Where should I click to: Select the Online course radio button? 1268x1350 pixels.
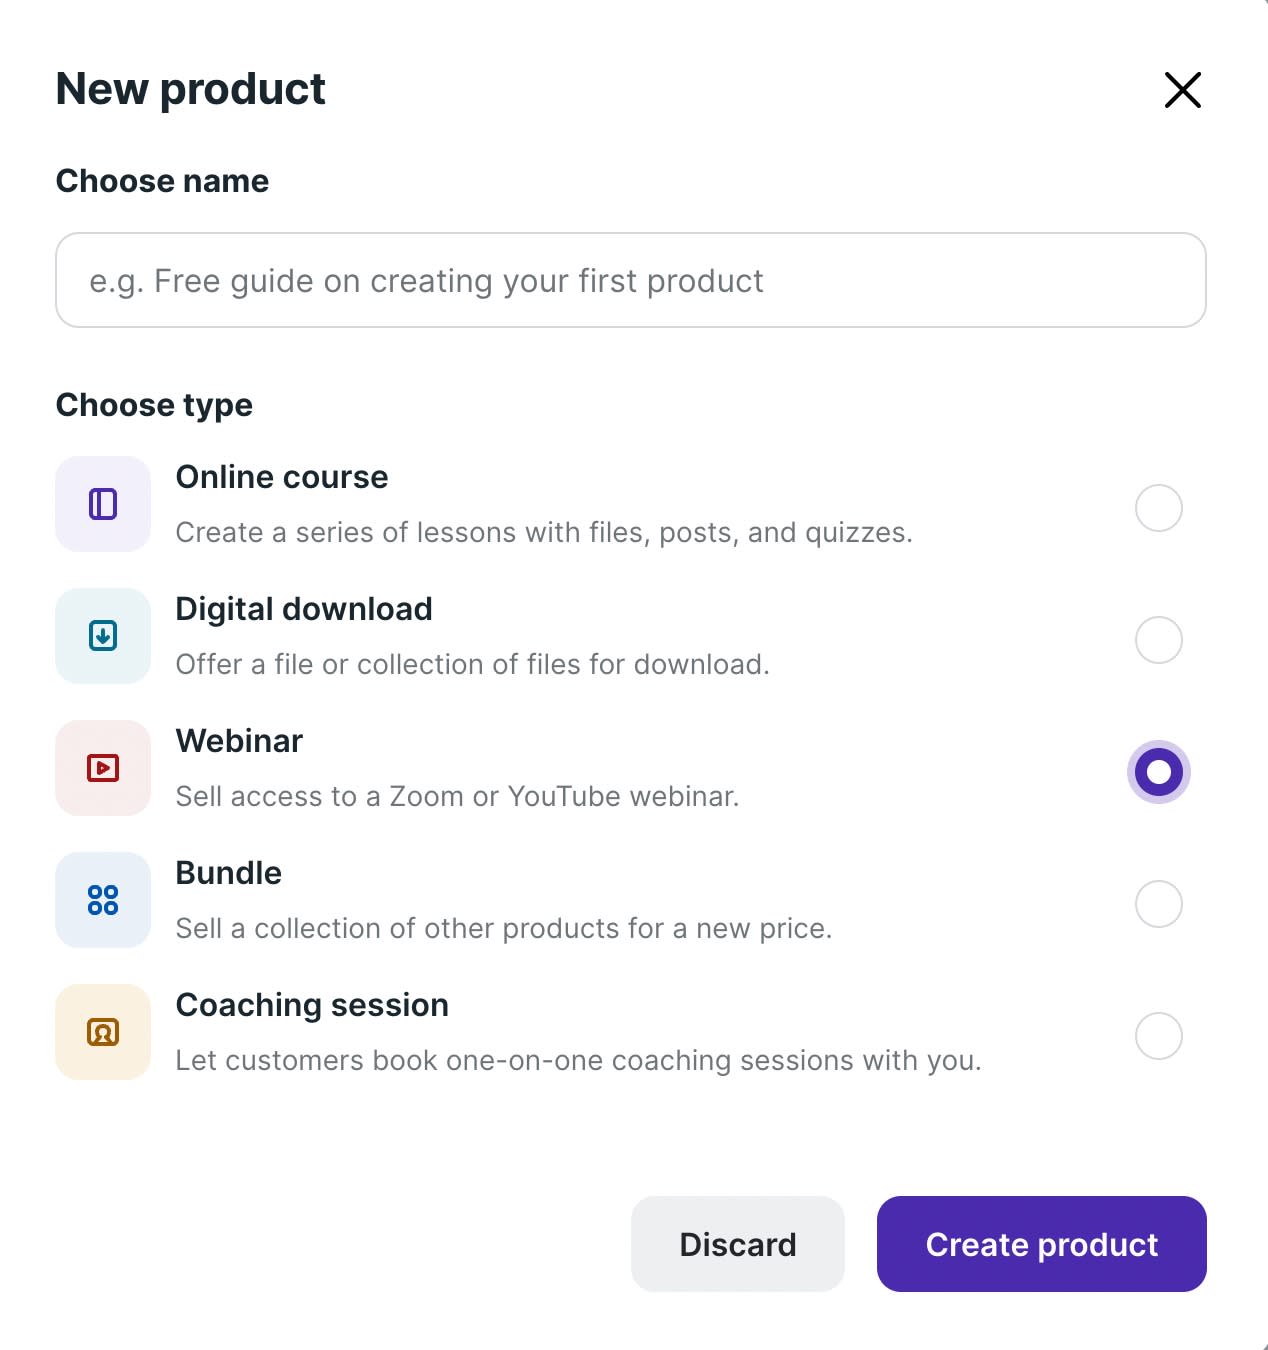pos(1158,508)
